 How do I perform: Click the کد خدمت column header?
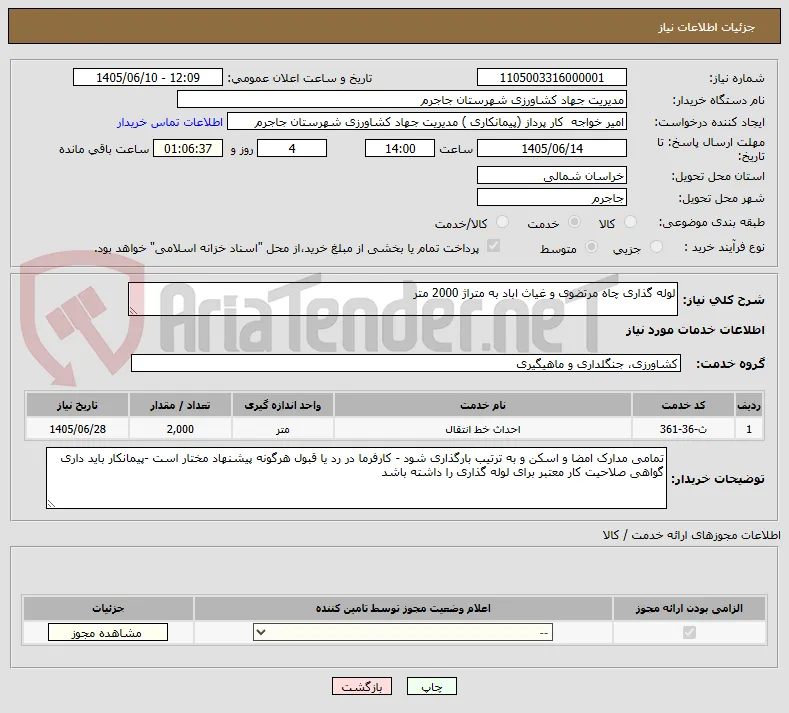(x=682, y=405)
